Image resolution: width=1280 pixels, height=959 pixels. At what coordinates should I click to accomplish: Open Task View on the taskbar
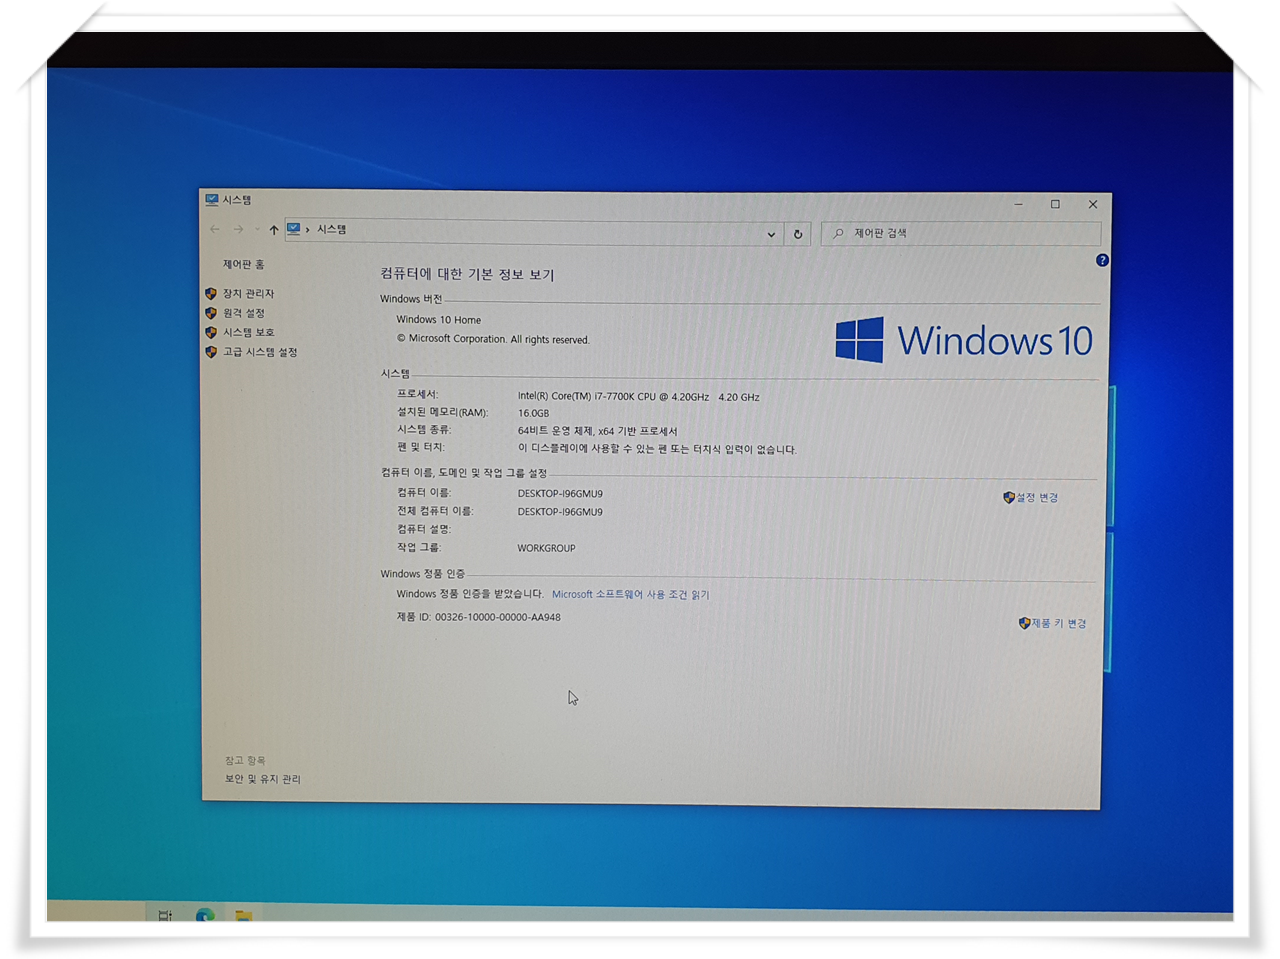pos(165,914)
